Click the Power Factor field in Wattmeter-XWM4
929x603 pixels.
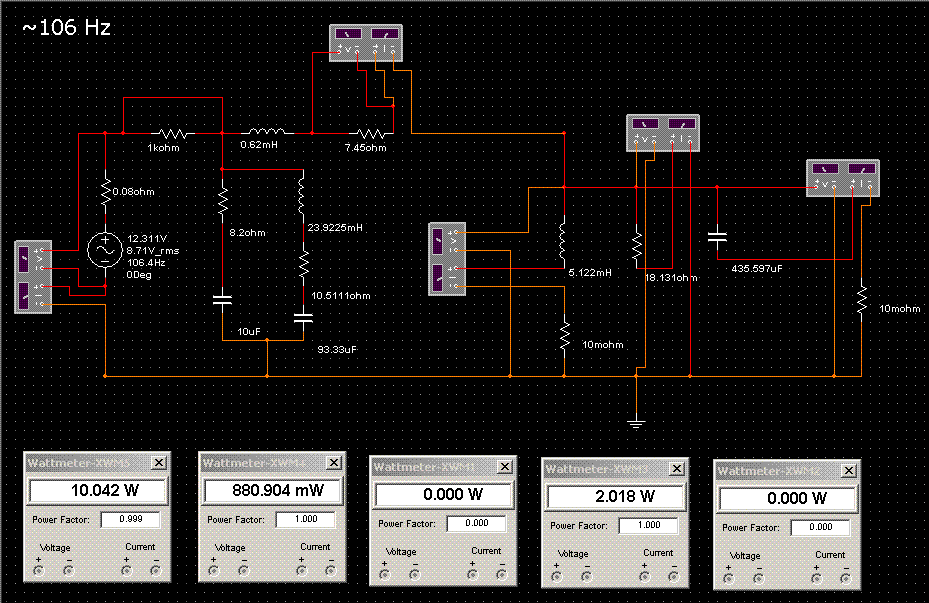pyautogui.click(x=306, y=519)
